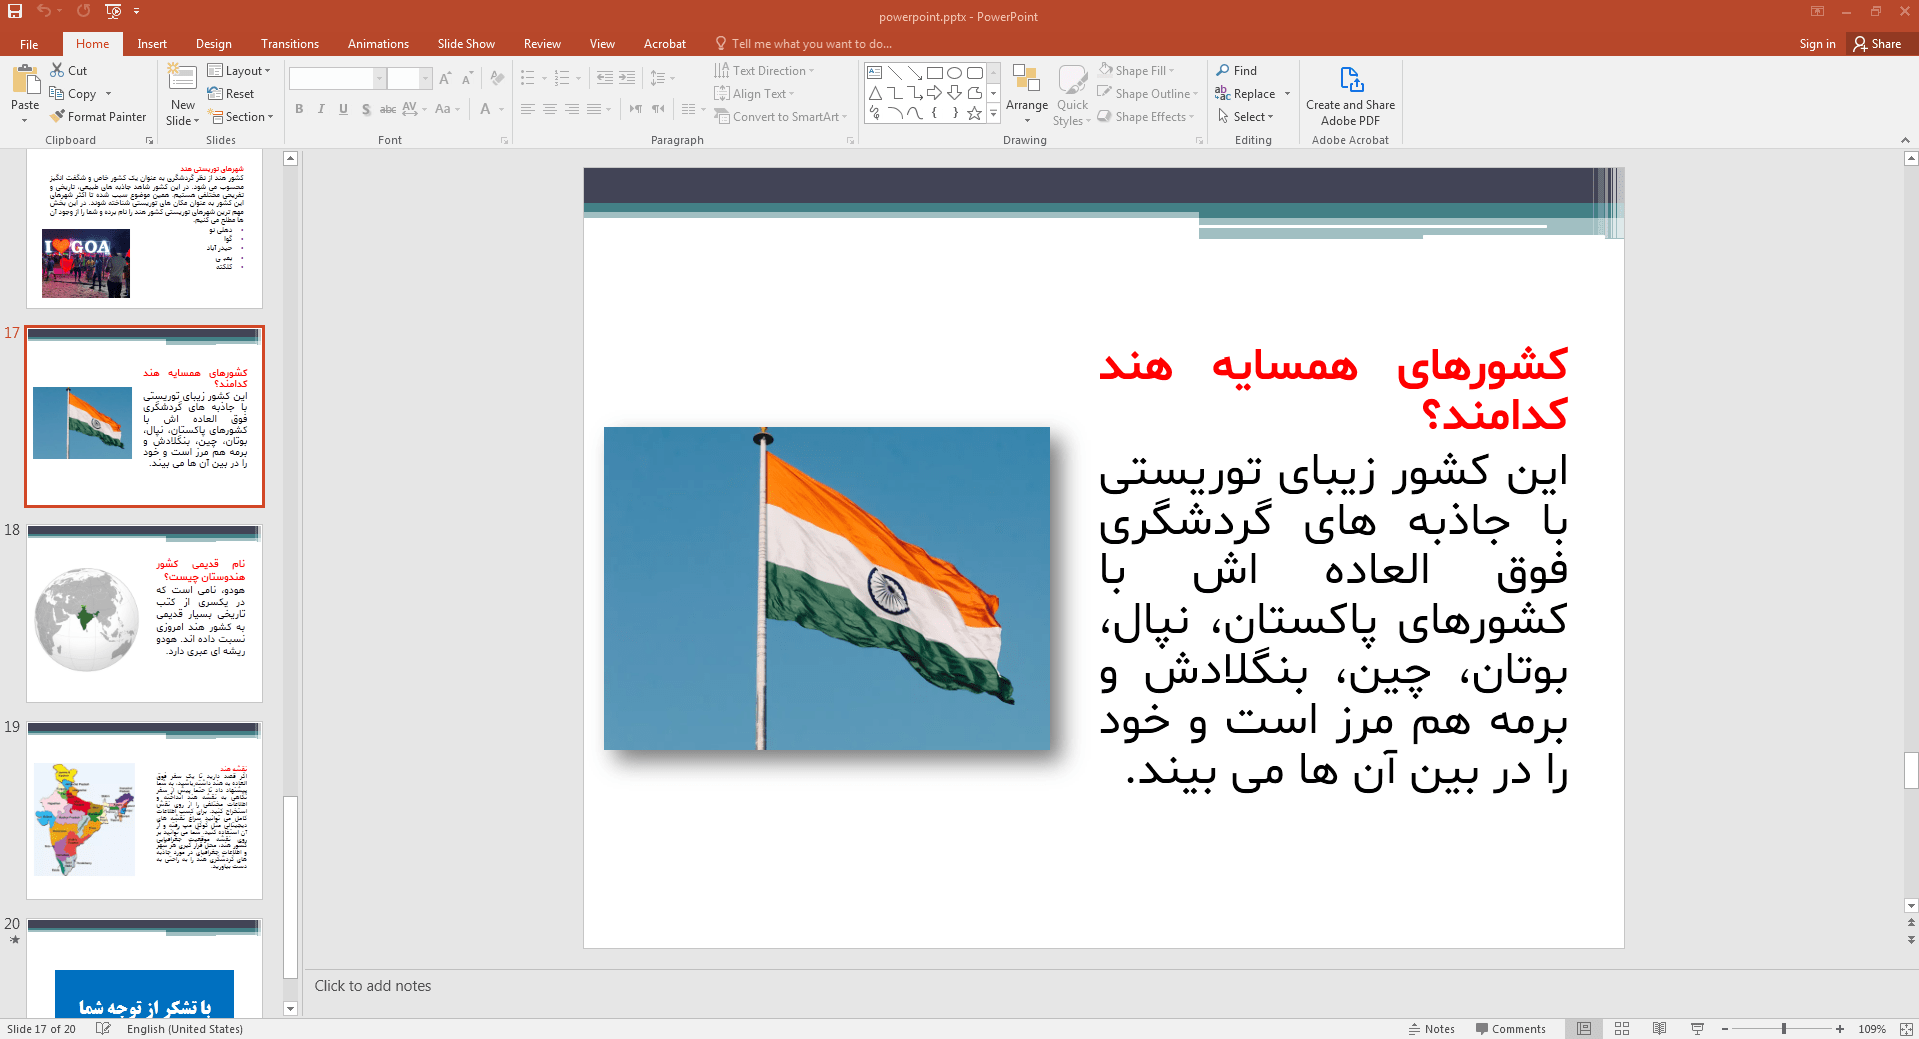Open the File menu

[x=29, y=44]
